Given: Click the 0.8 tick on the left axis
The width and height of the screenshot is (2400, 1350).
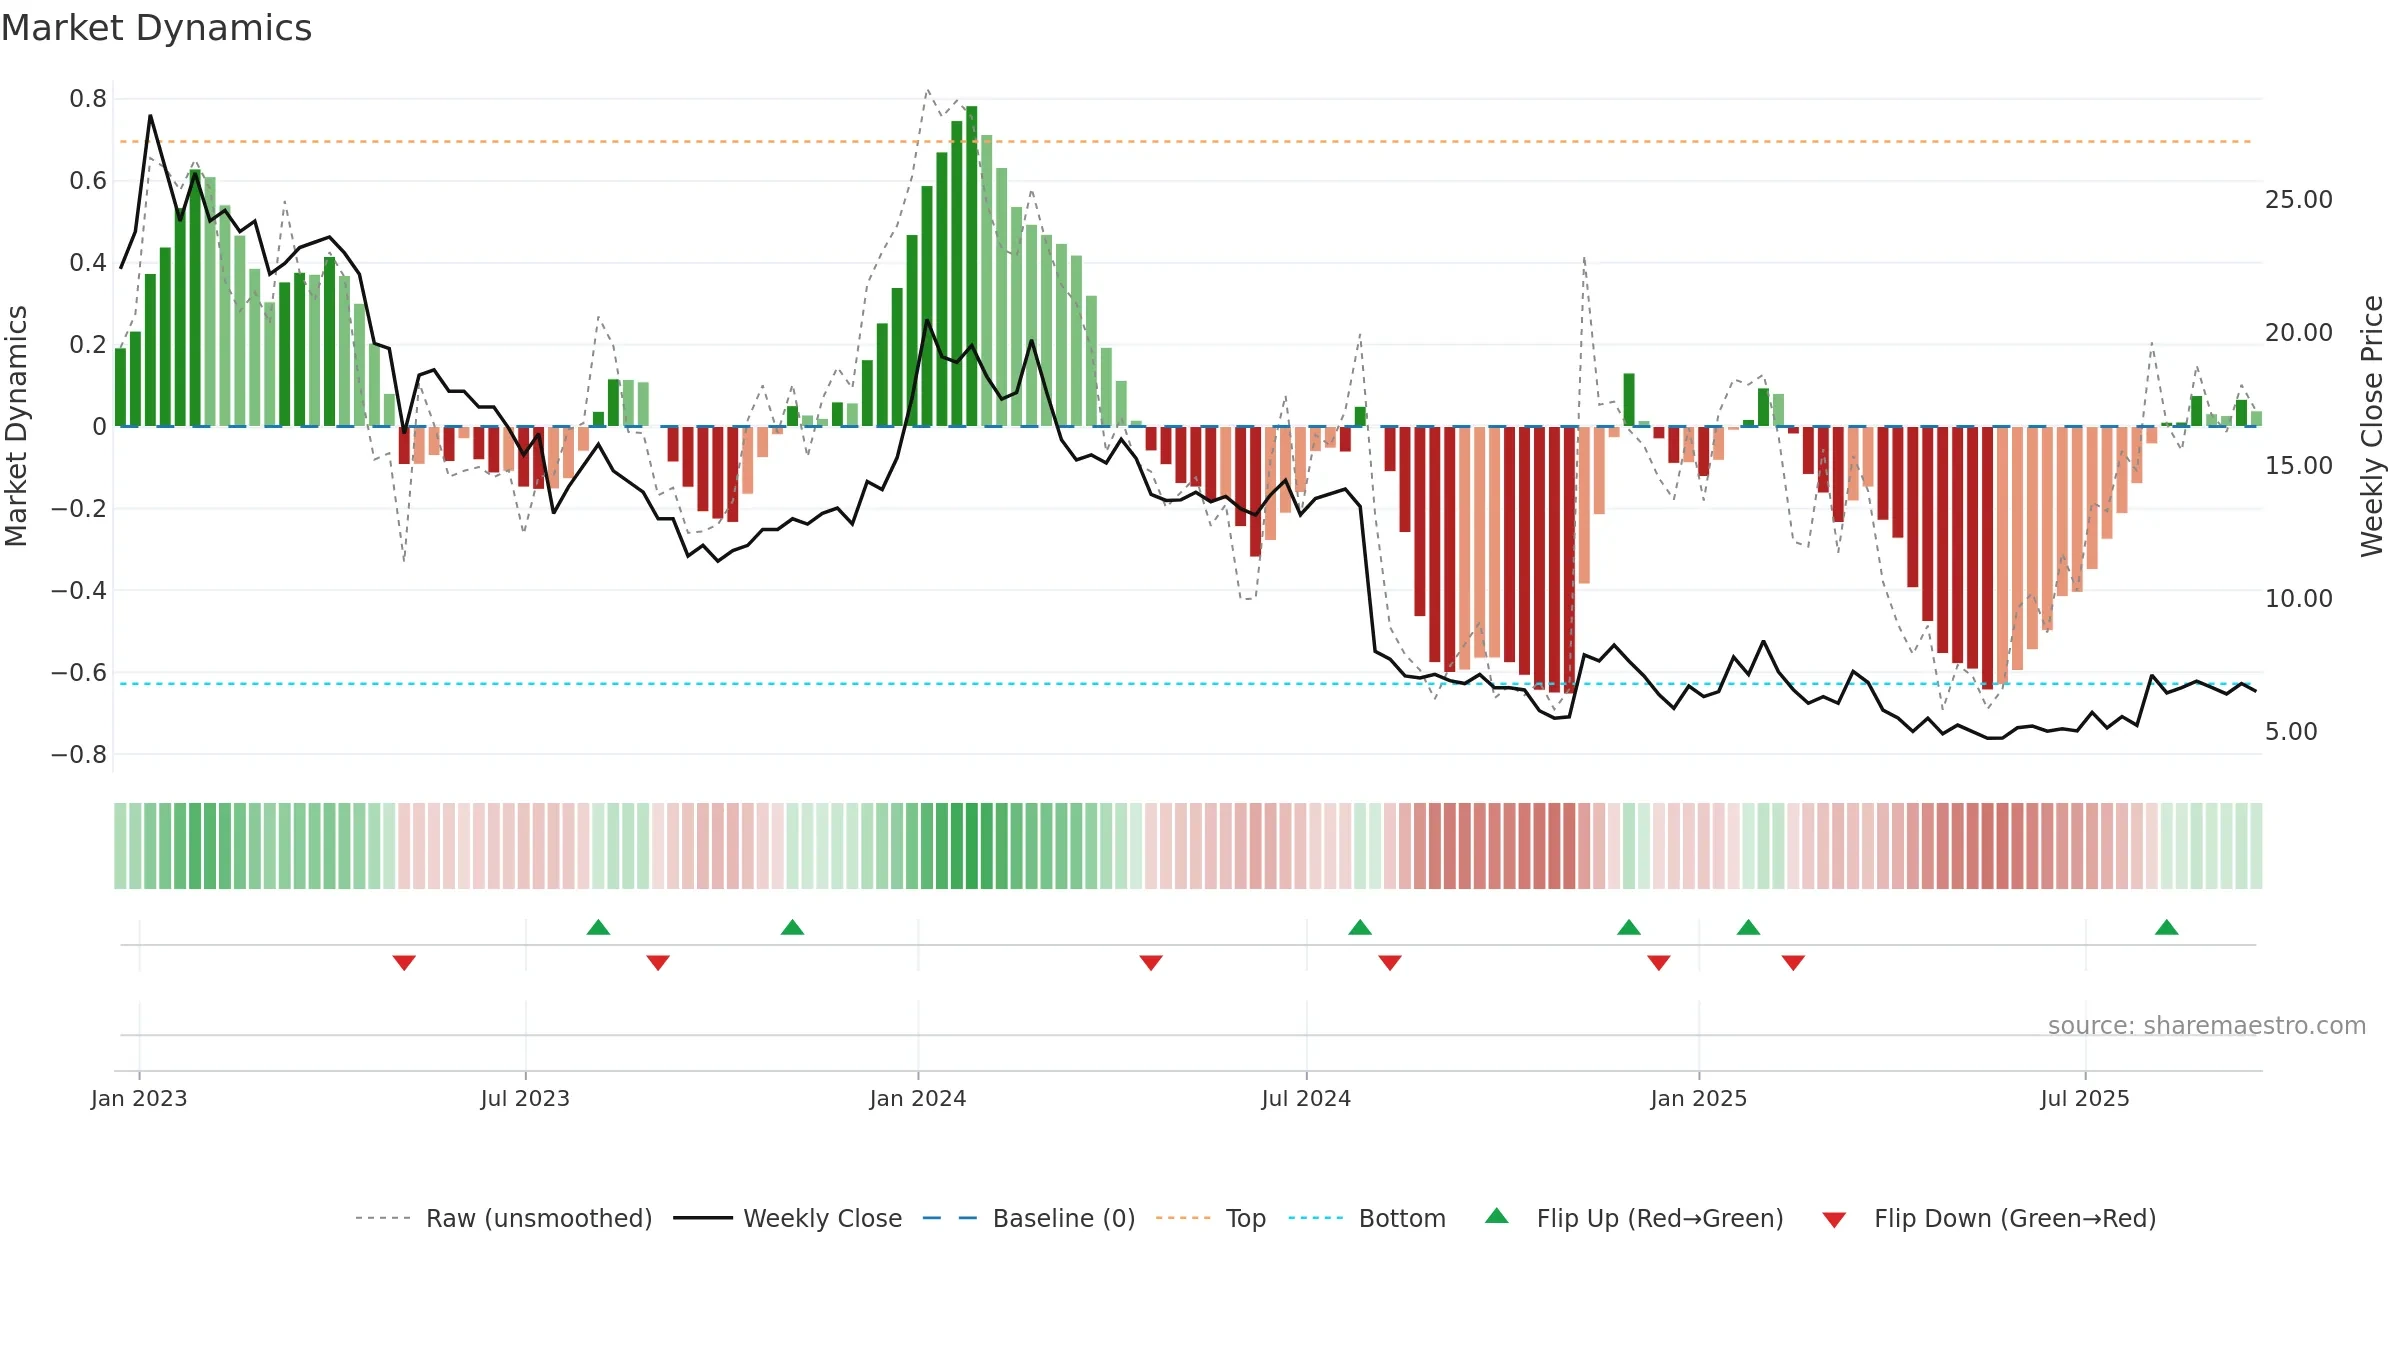Looking at the screenshot, I should 88,99.
